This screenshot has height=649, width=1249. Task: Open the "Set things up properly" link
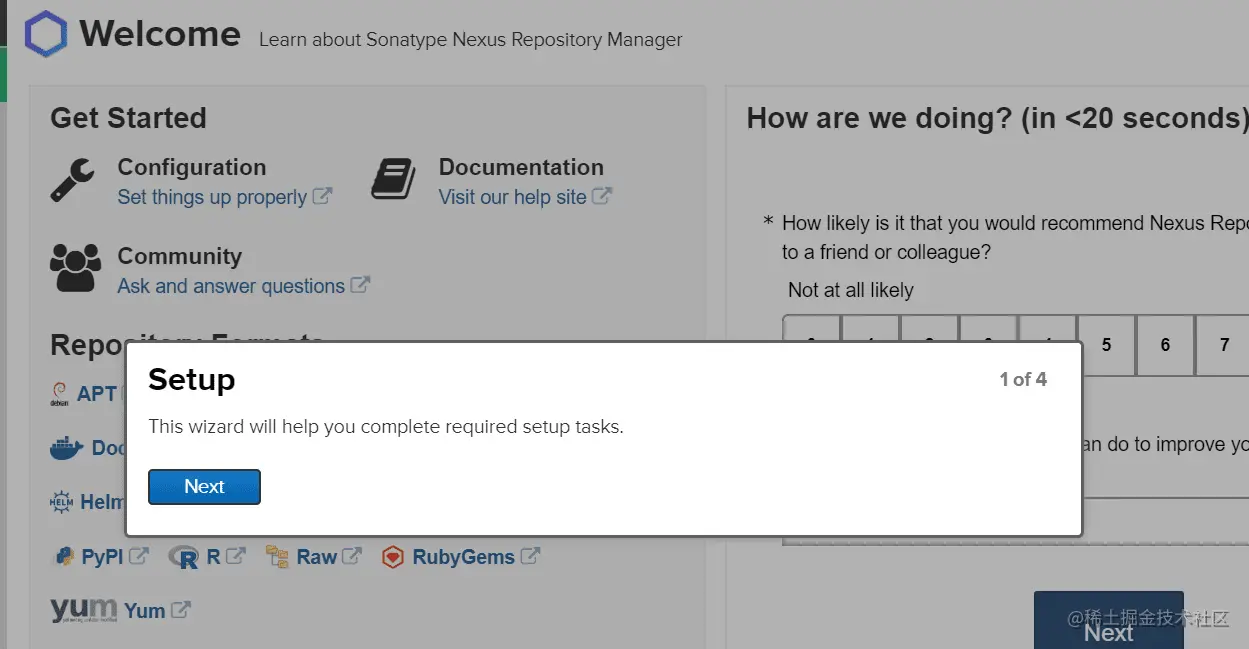212,197
